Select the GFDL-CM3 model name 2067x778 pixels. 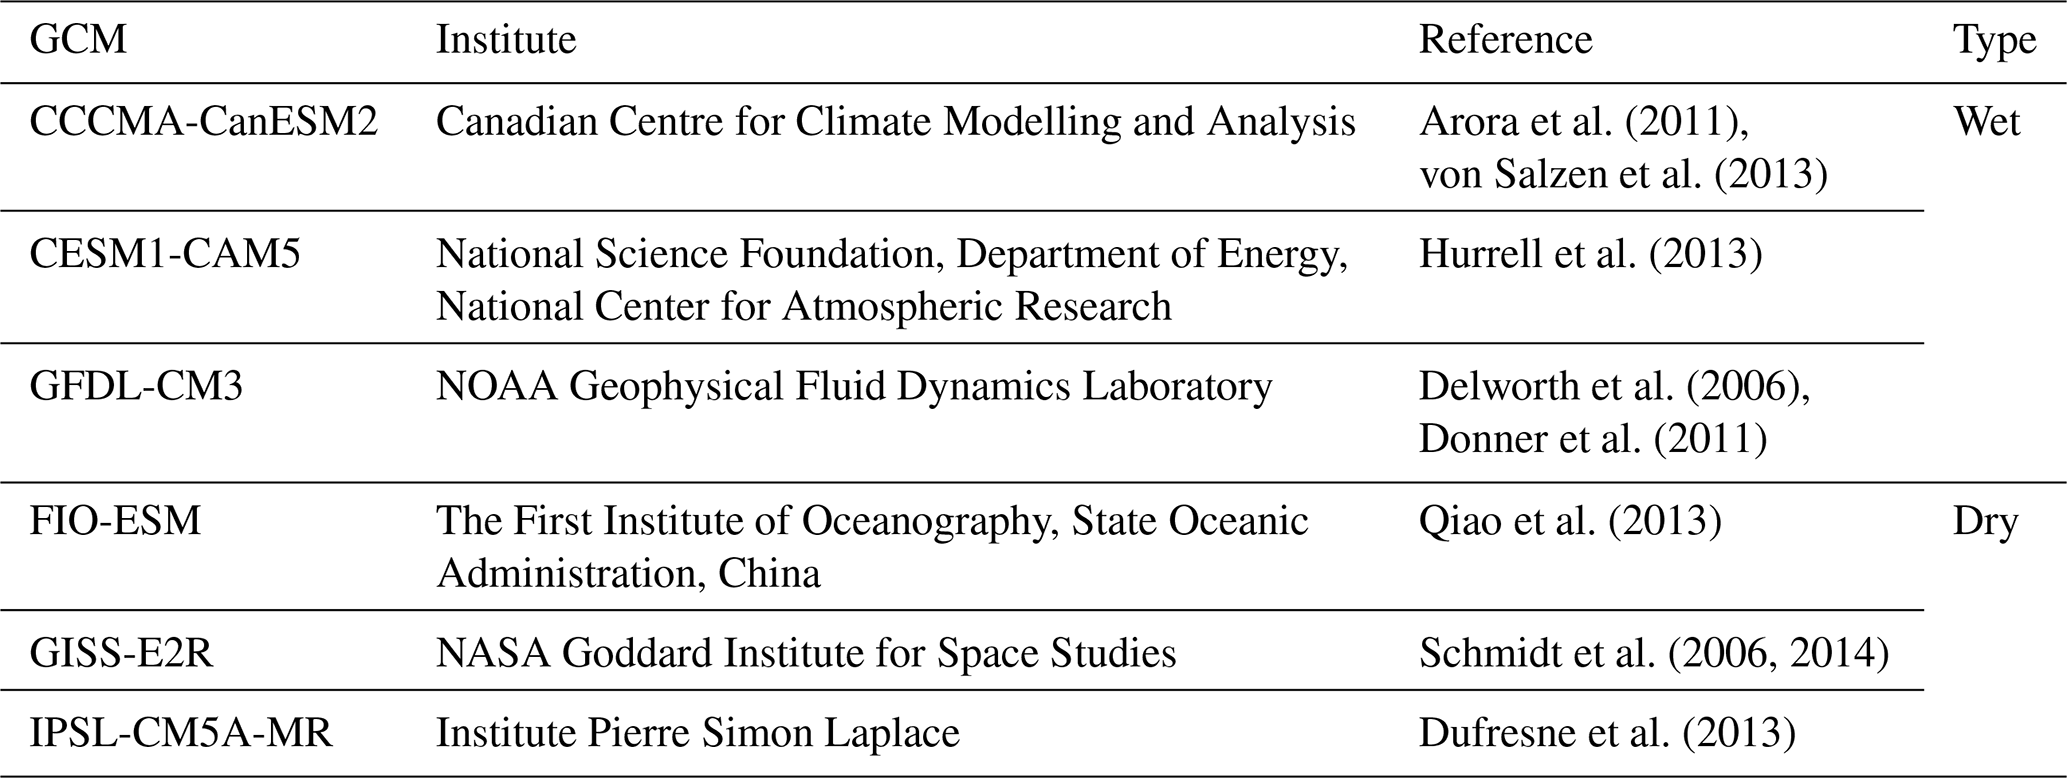(136, 387)
